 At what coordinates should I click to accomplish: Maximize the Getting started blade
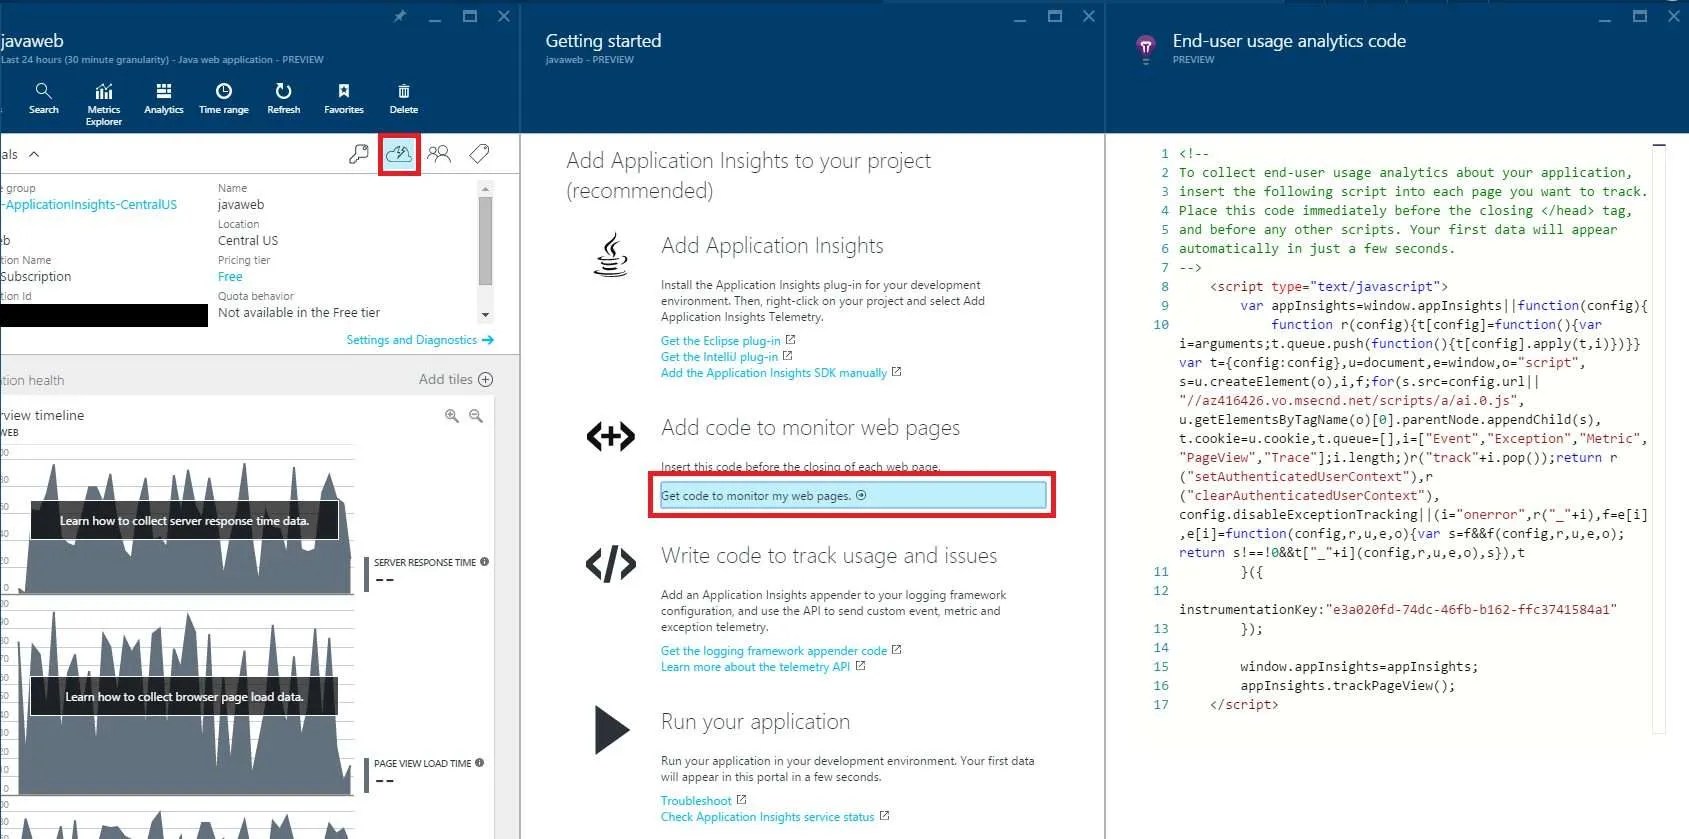click(1055, 16)
